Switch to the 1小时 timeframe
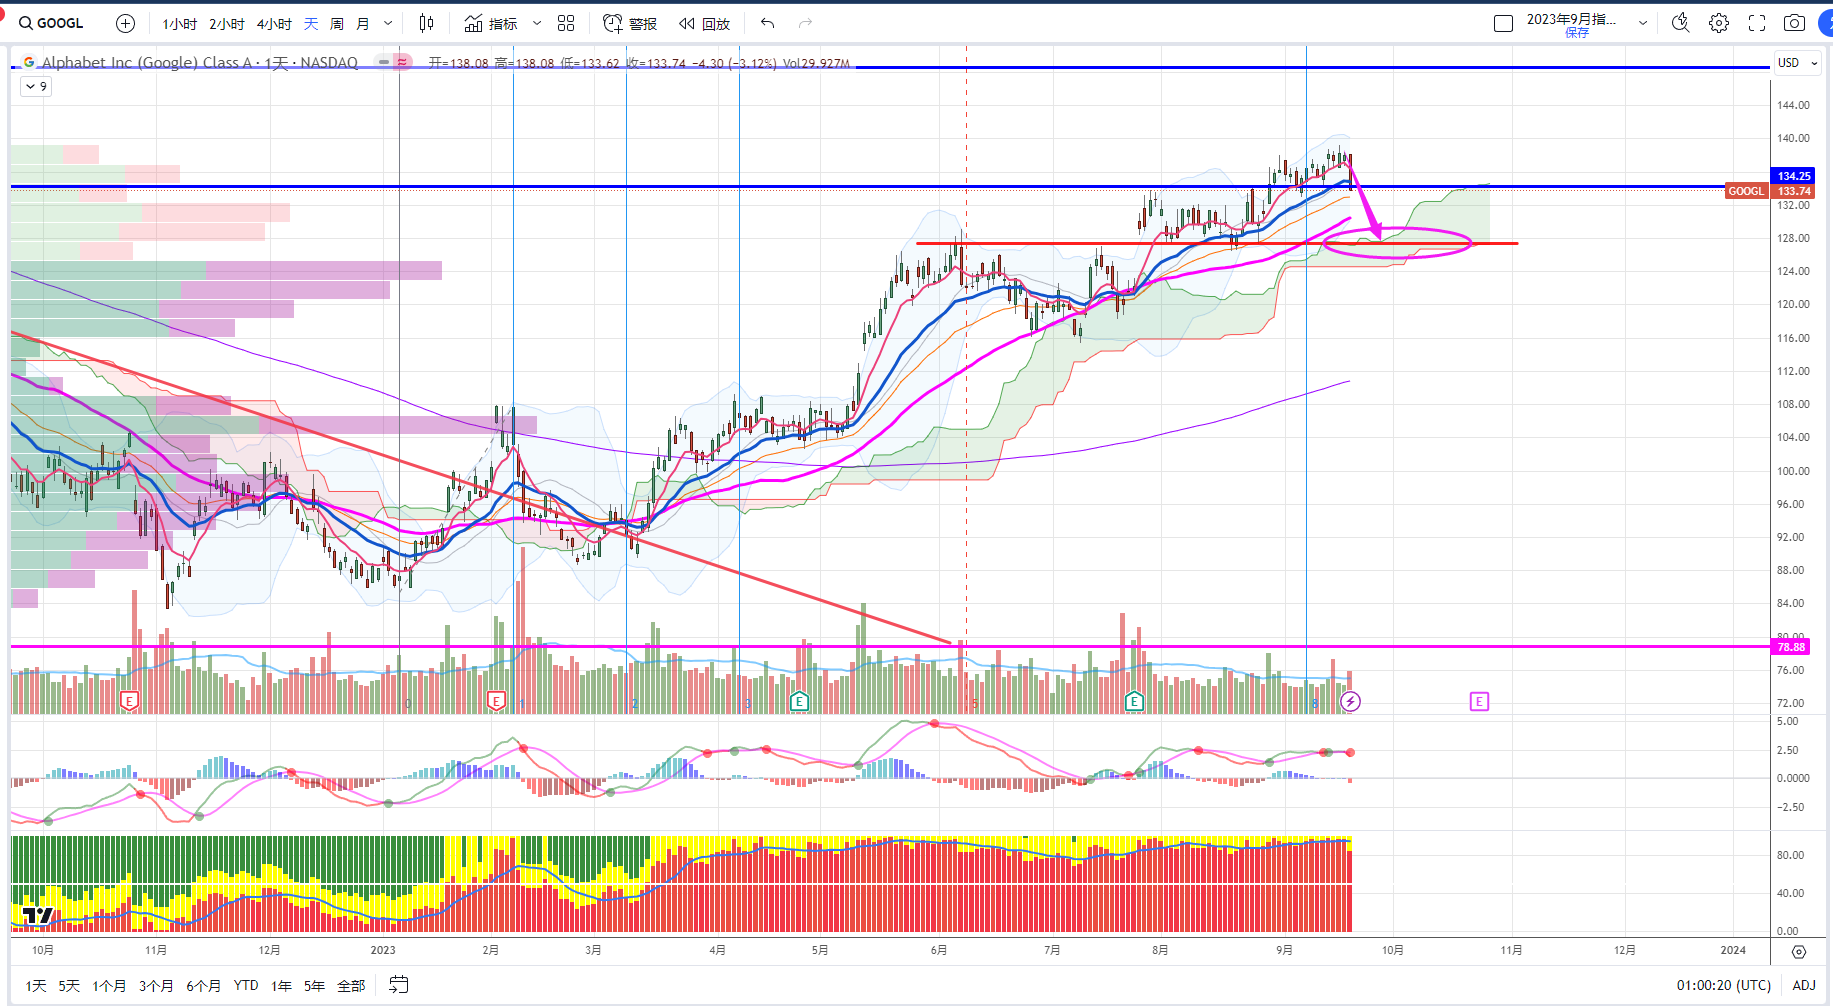 tap(180, 24)
